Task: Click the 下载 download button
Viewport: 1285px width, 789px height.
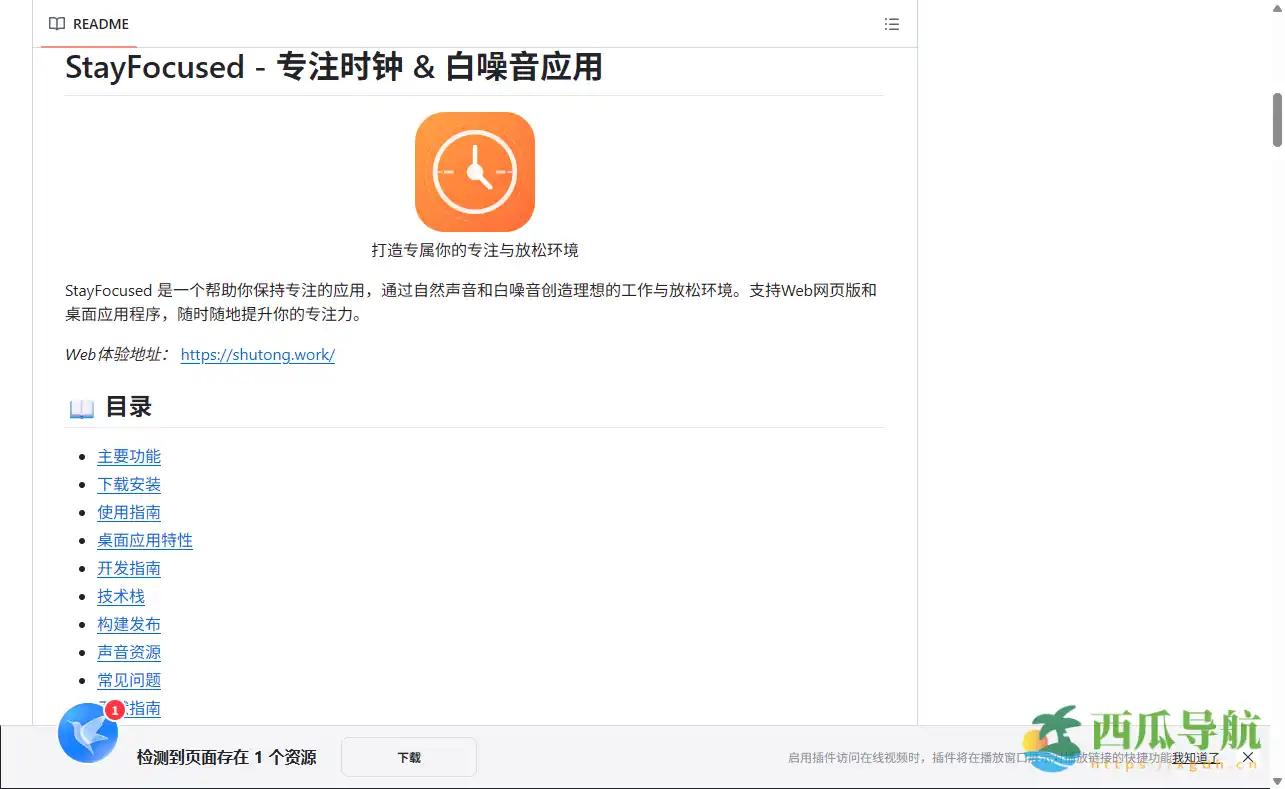Action: pos(408,757)
